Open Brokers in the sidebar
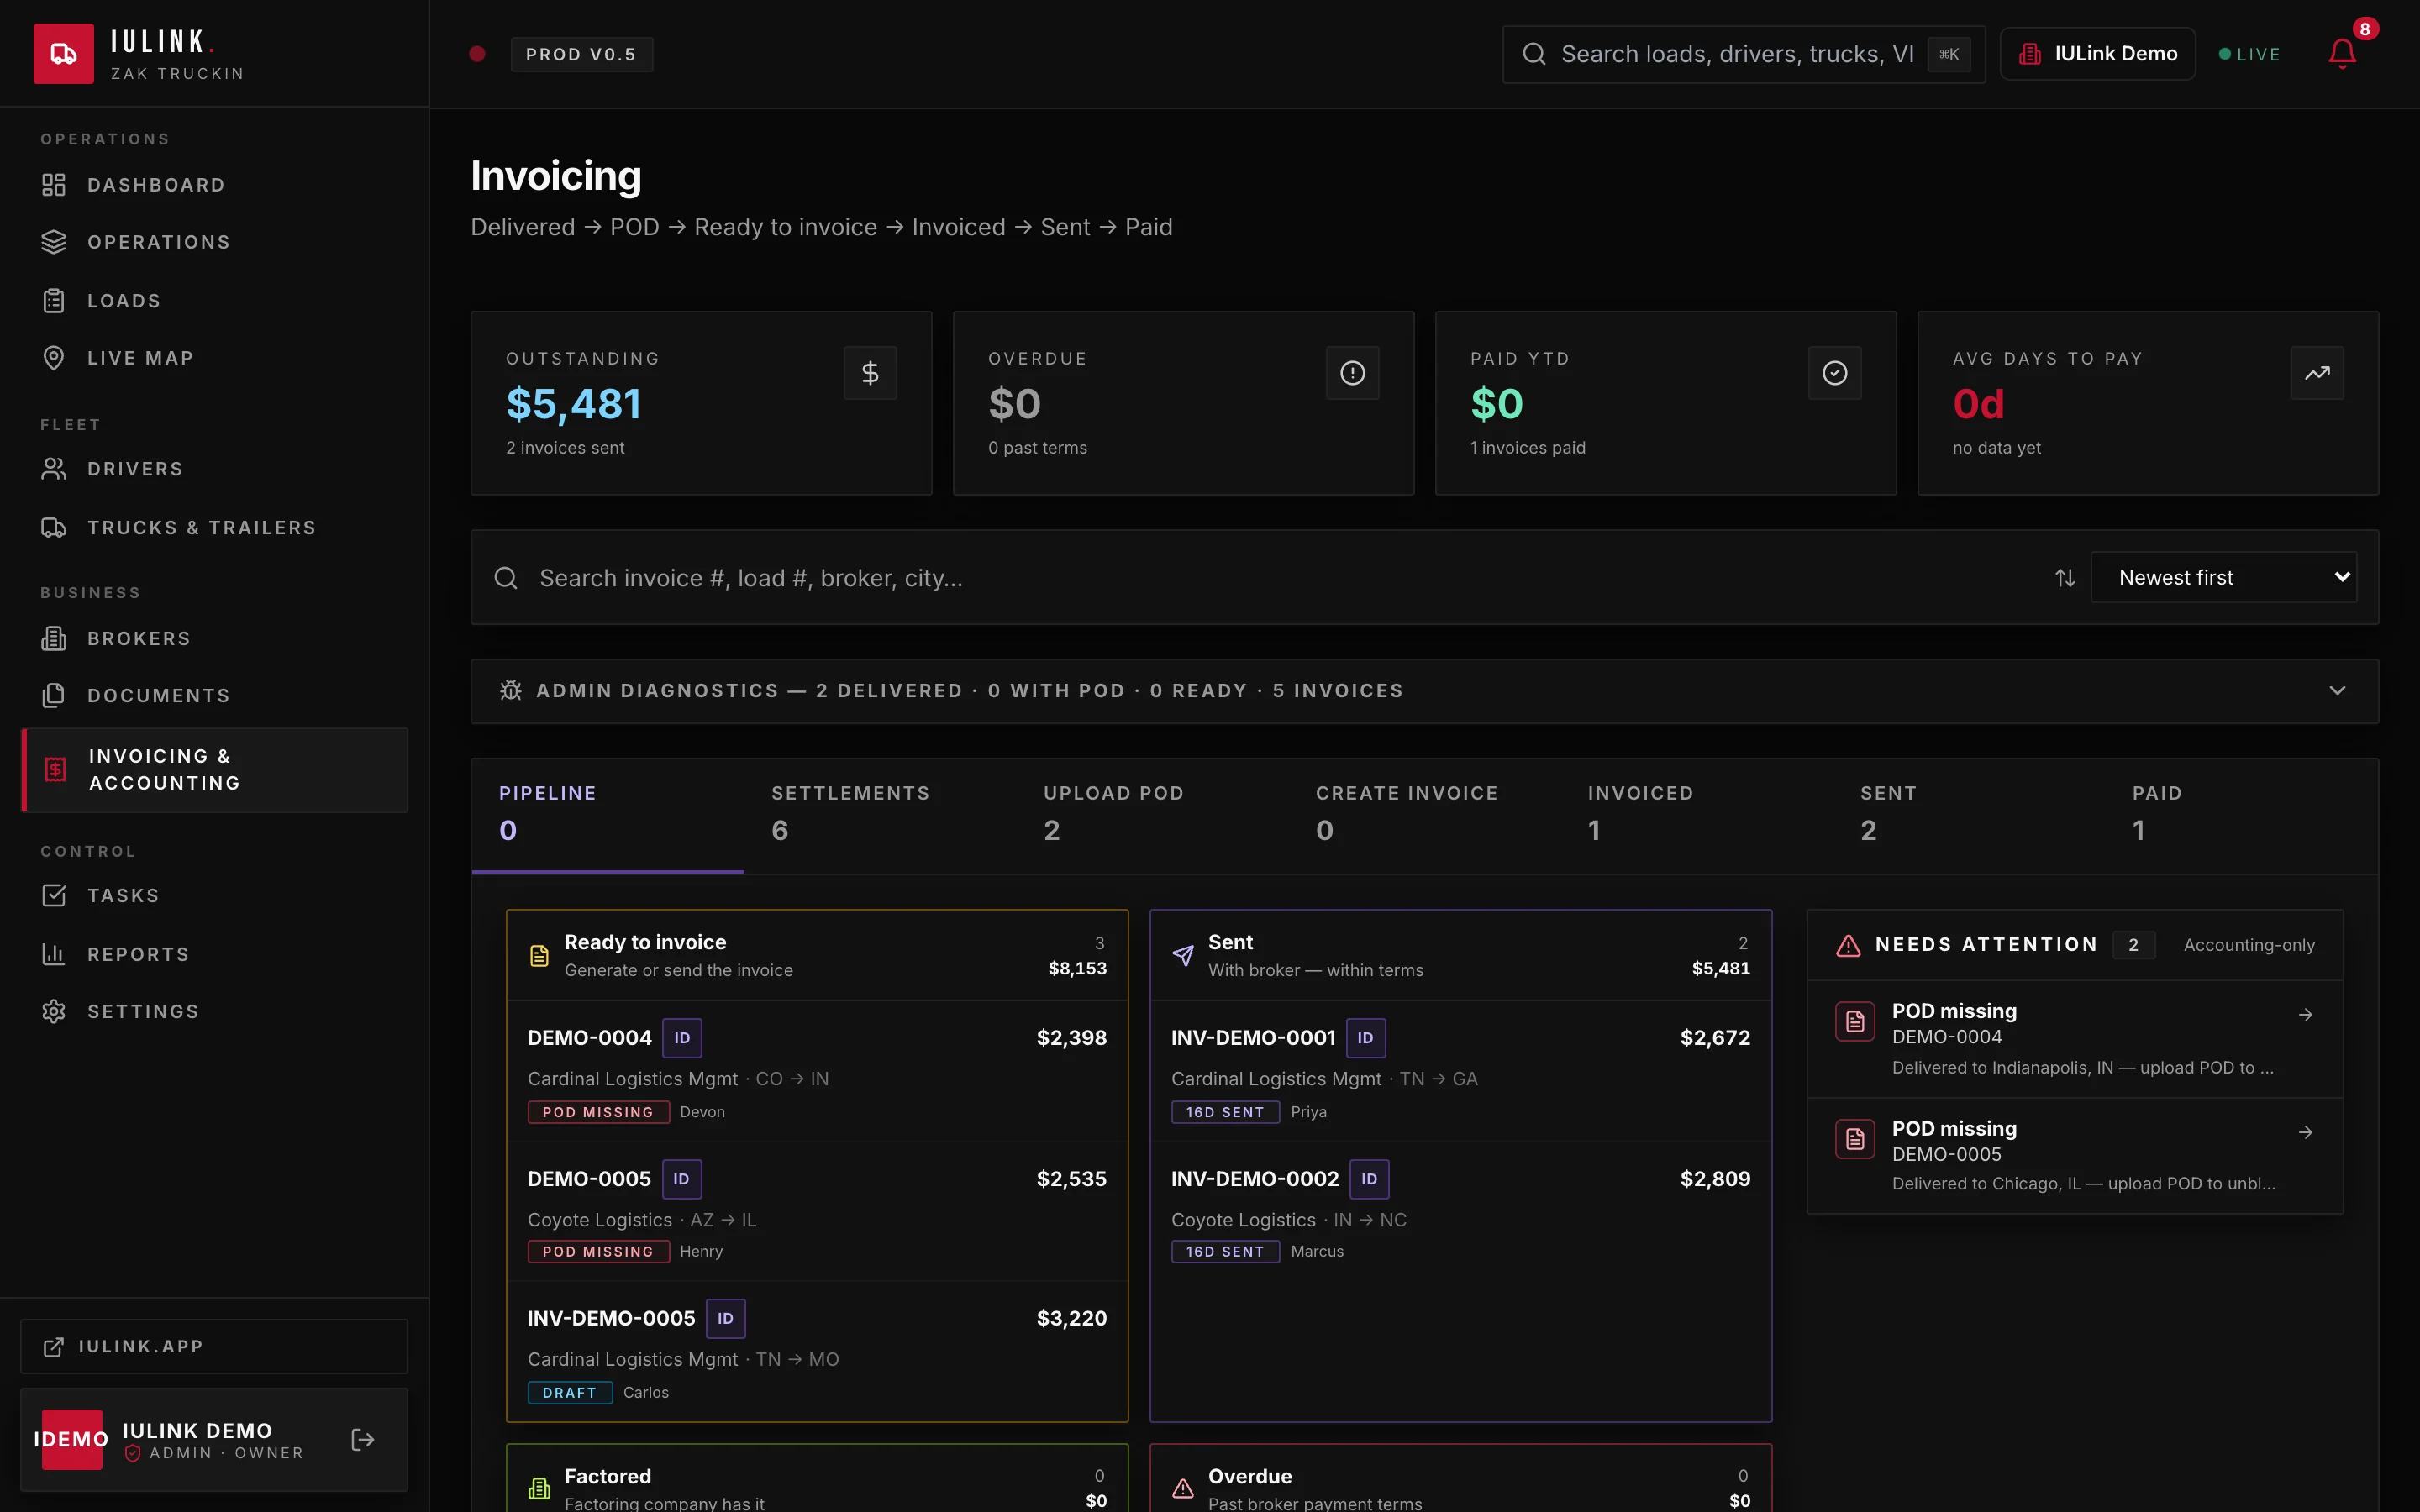Viewport: 2420px width, 1512px height. tap(214, 639)
